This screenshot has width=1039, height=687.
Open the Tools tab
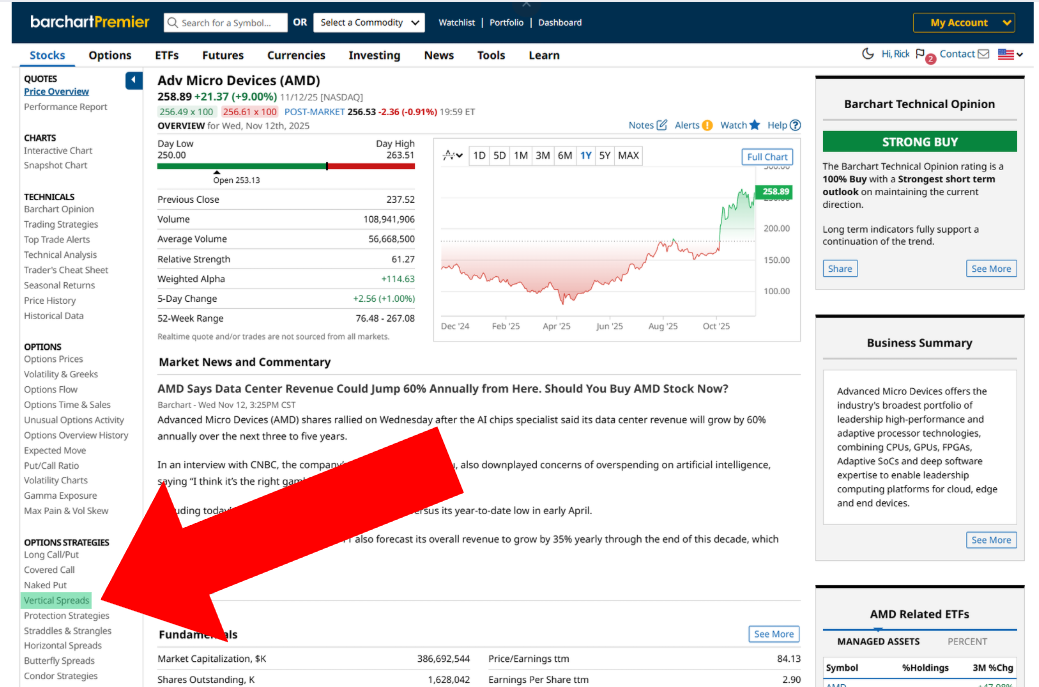(x=491, y=56)
